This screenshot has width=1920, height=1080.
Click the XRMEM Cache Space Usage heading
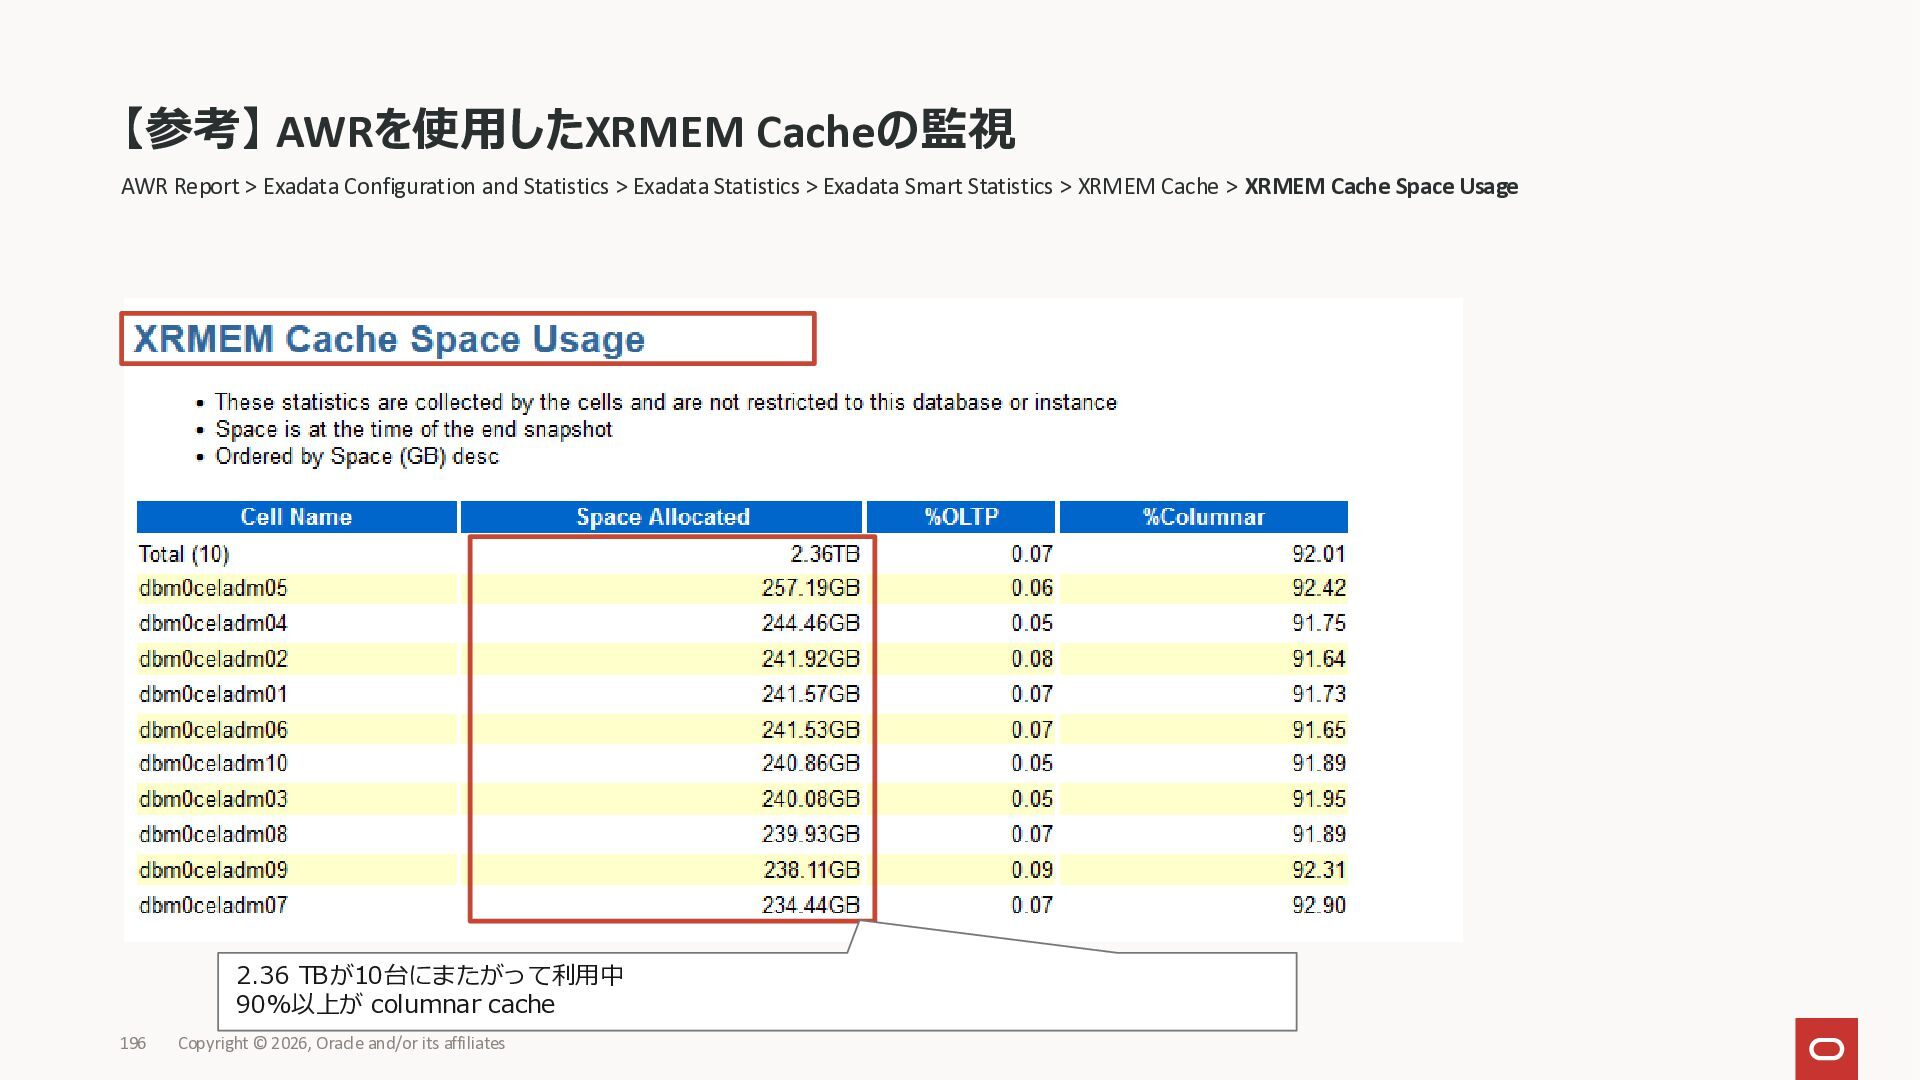(389, 339)
